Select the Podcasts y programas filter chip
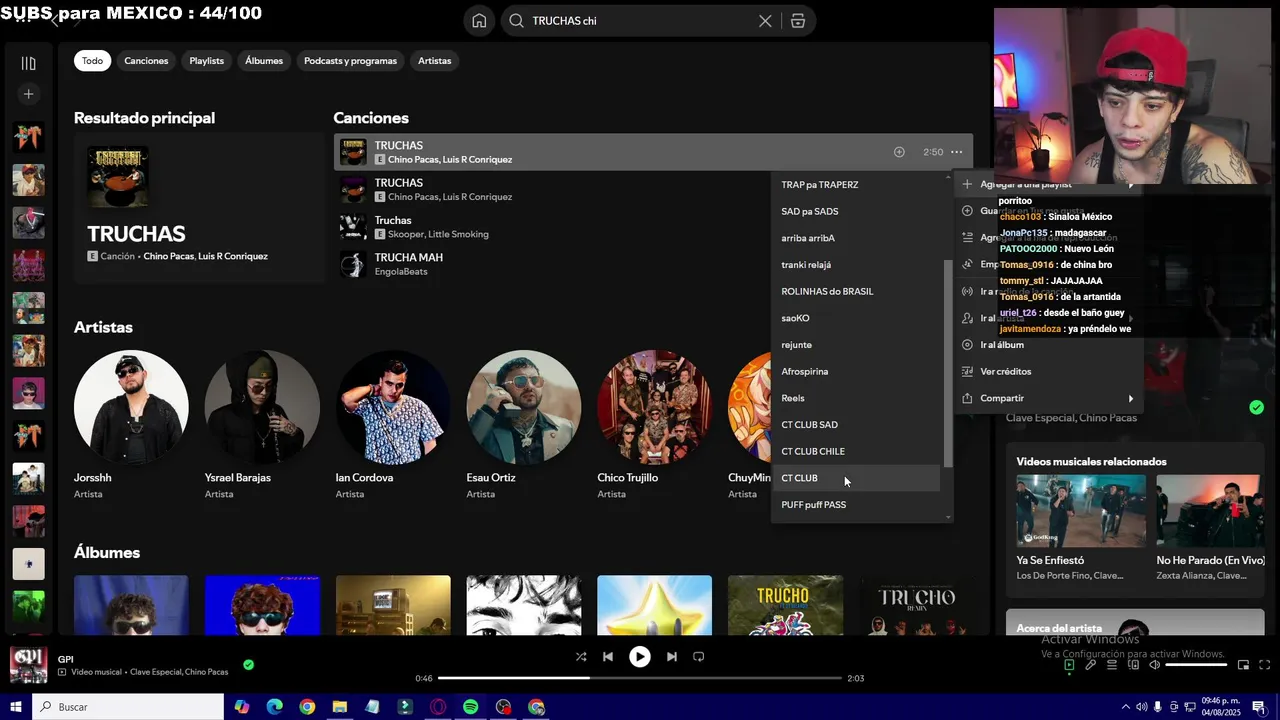The image size is (1280, 720). (x=350, y=61)
